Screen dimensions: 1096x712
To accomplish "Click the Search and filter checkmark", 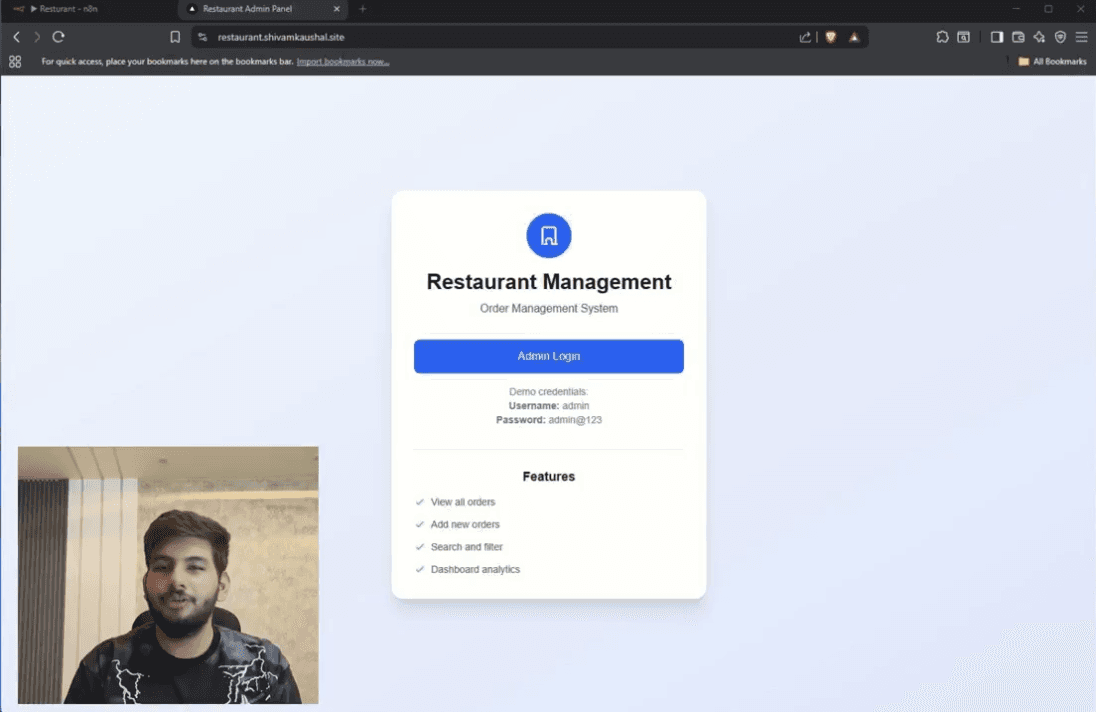I will point(419,547).
